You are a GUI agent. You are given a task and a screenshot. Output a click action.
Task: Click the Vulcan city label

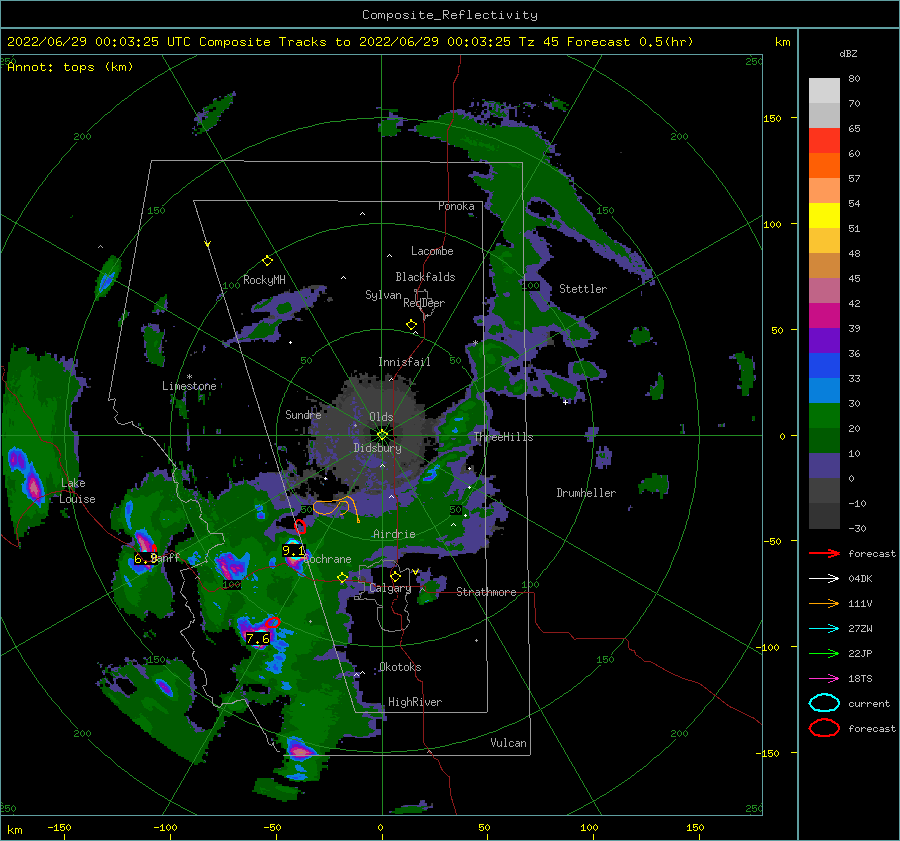pyautogui.click(x=509, y=743)
